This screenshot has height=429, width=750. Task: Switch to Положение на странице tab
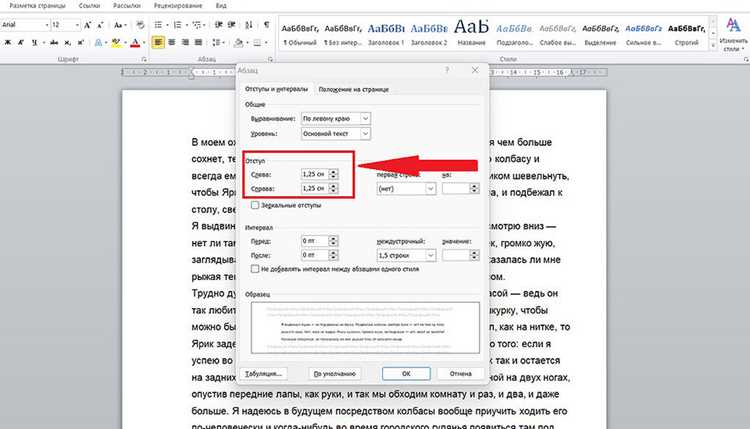(353, 89)
